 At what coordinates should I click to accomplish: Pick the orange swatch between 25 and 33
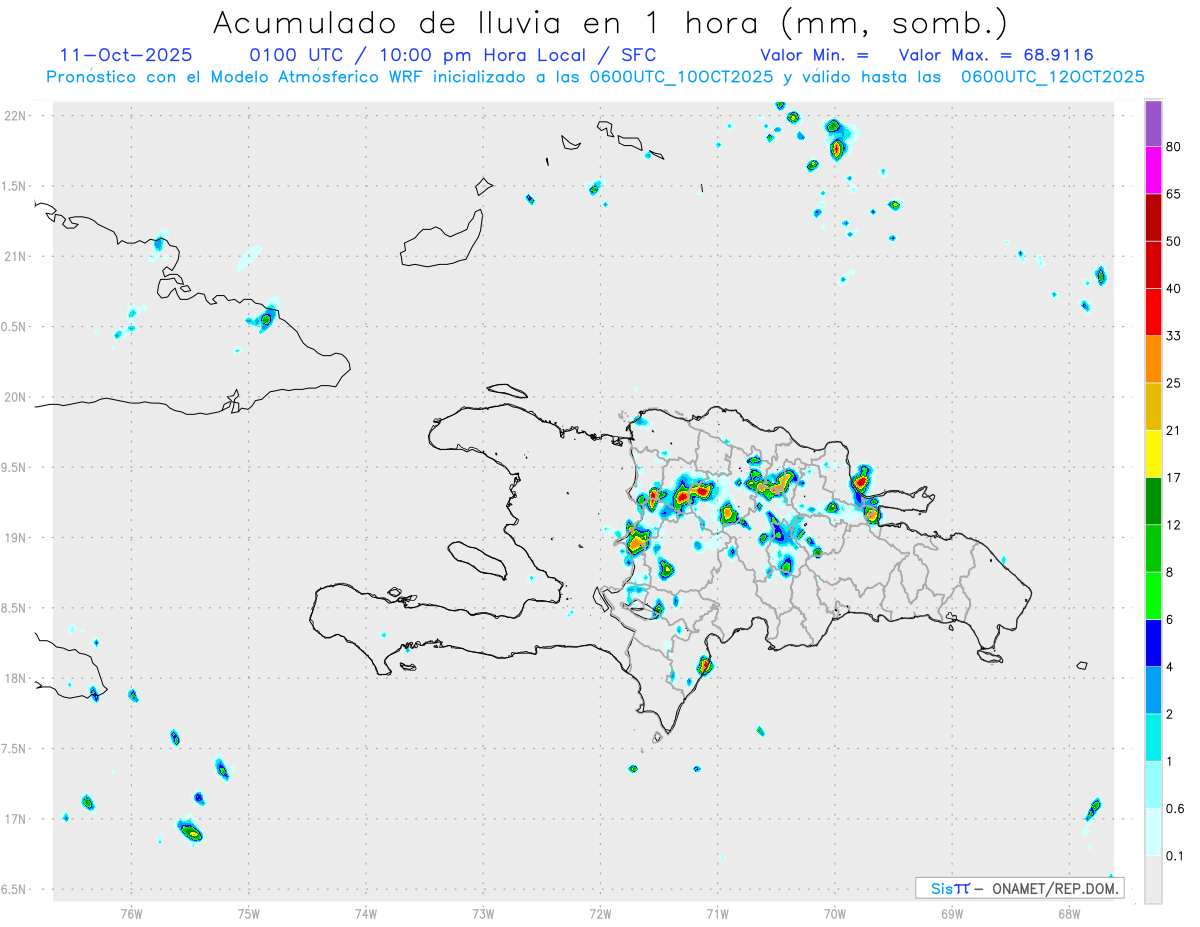click(1153, 359)
